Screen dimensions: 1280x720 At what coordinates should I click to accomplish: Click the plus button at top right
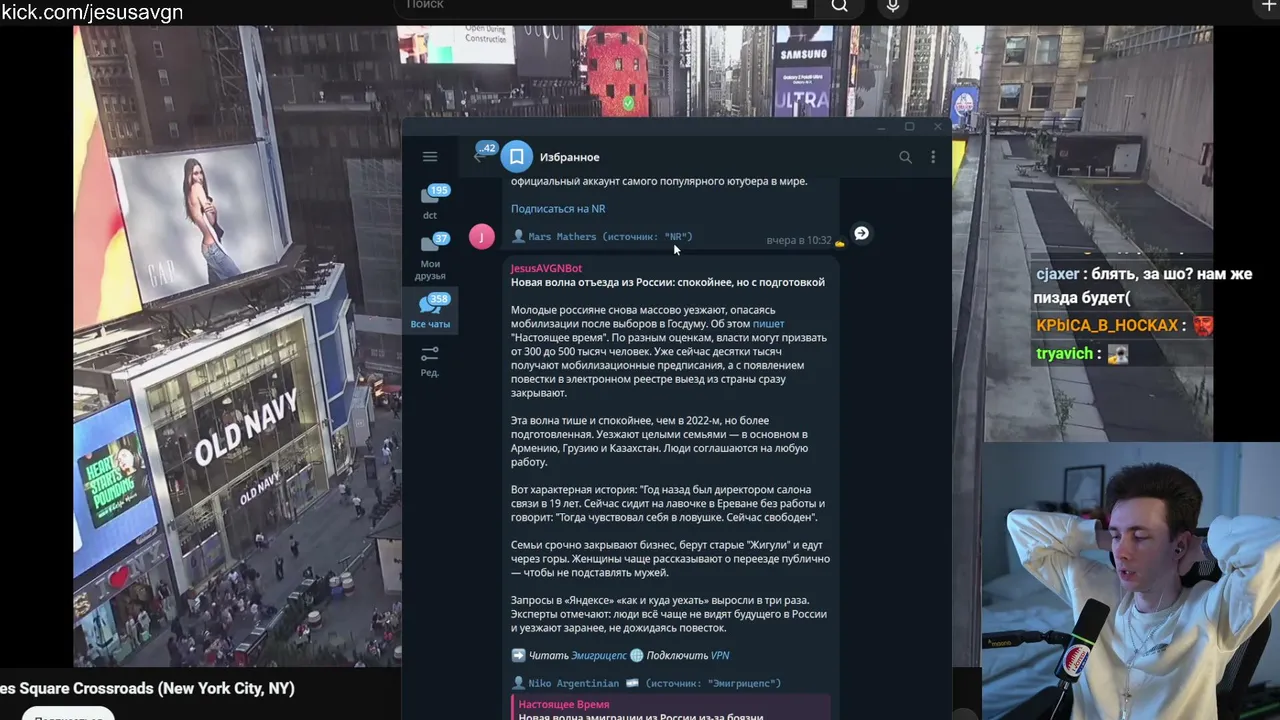point(1269,6)
